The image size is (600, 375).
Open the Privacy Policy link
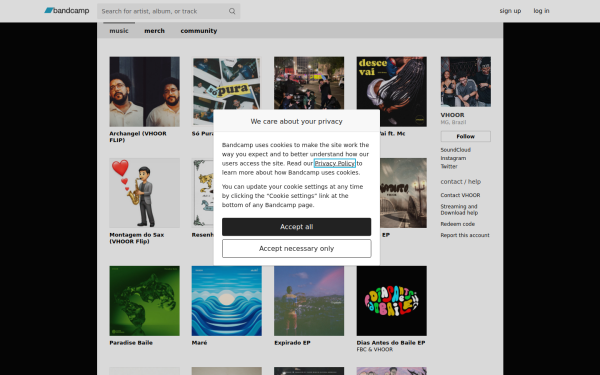334,163
